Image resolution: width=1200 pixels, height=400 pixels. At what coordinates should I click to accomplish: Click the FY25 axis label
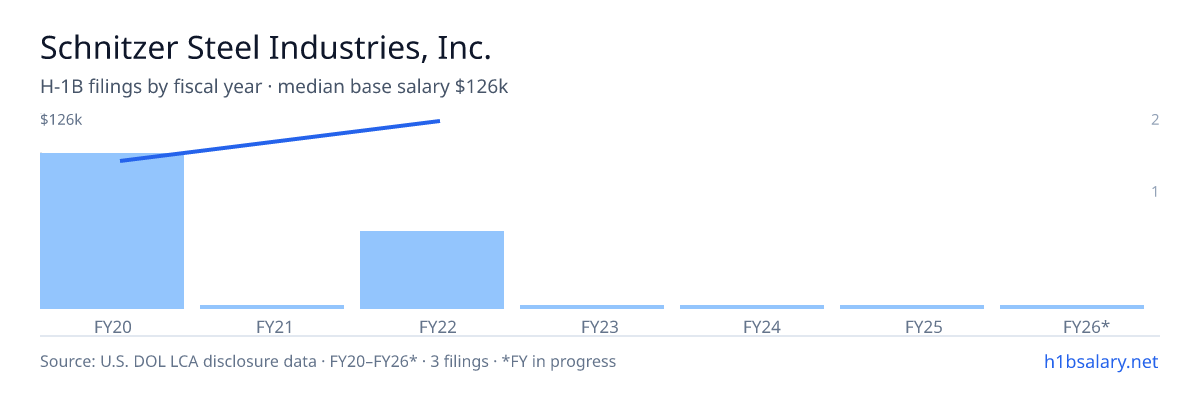pos(912,326)
